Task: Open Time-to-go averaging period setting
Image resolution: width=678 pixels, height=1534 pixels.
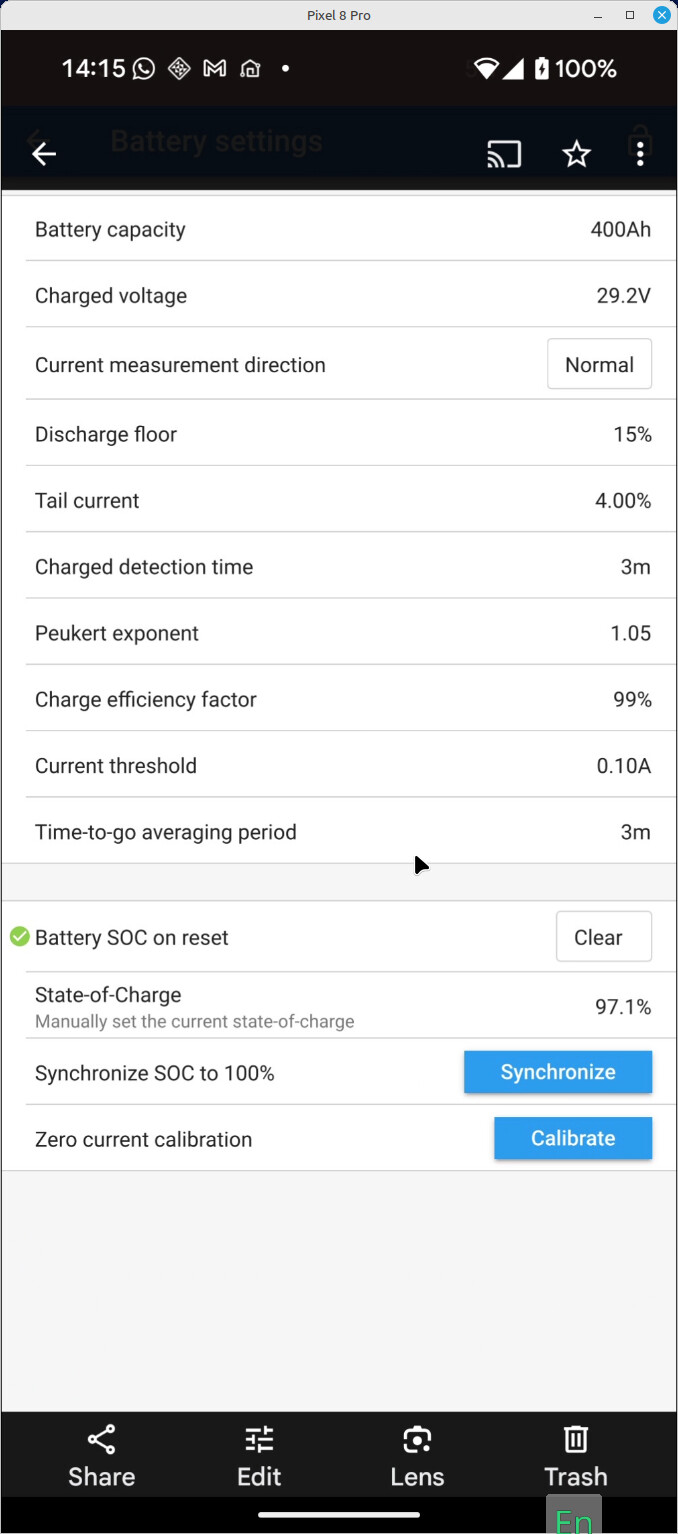Action: [339, 832]
